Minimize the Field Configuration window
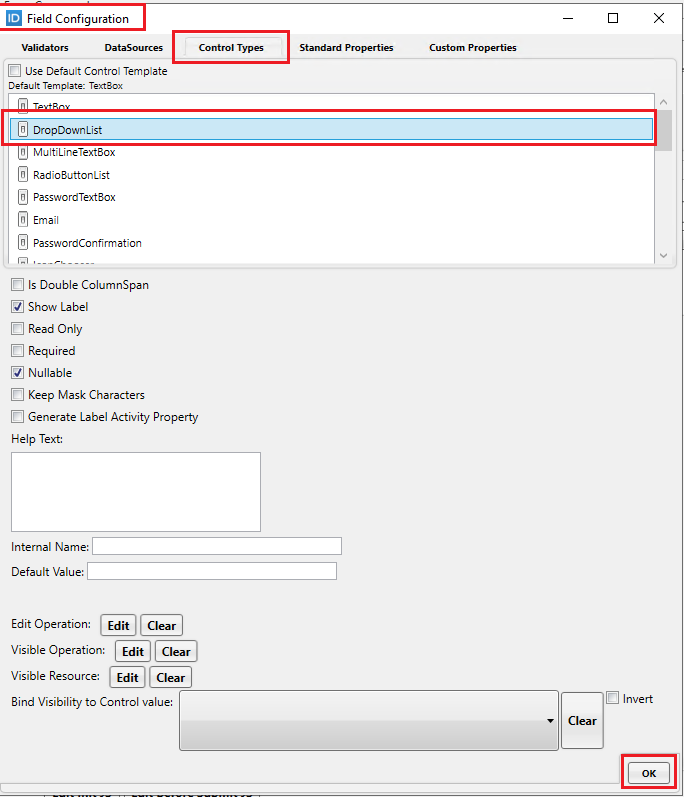The width and height of the screenshot is (684, 797). [x=568, y=18]
